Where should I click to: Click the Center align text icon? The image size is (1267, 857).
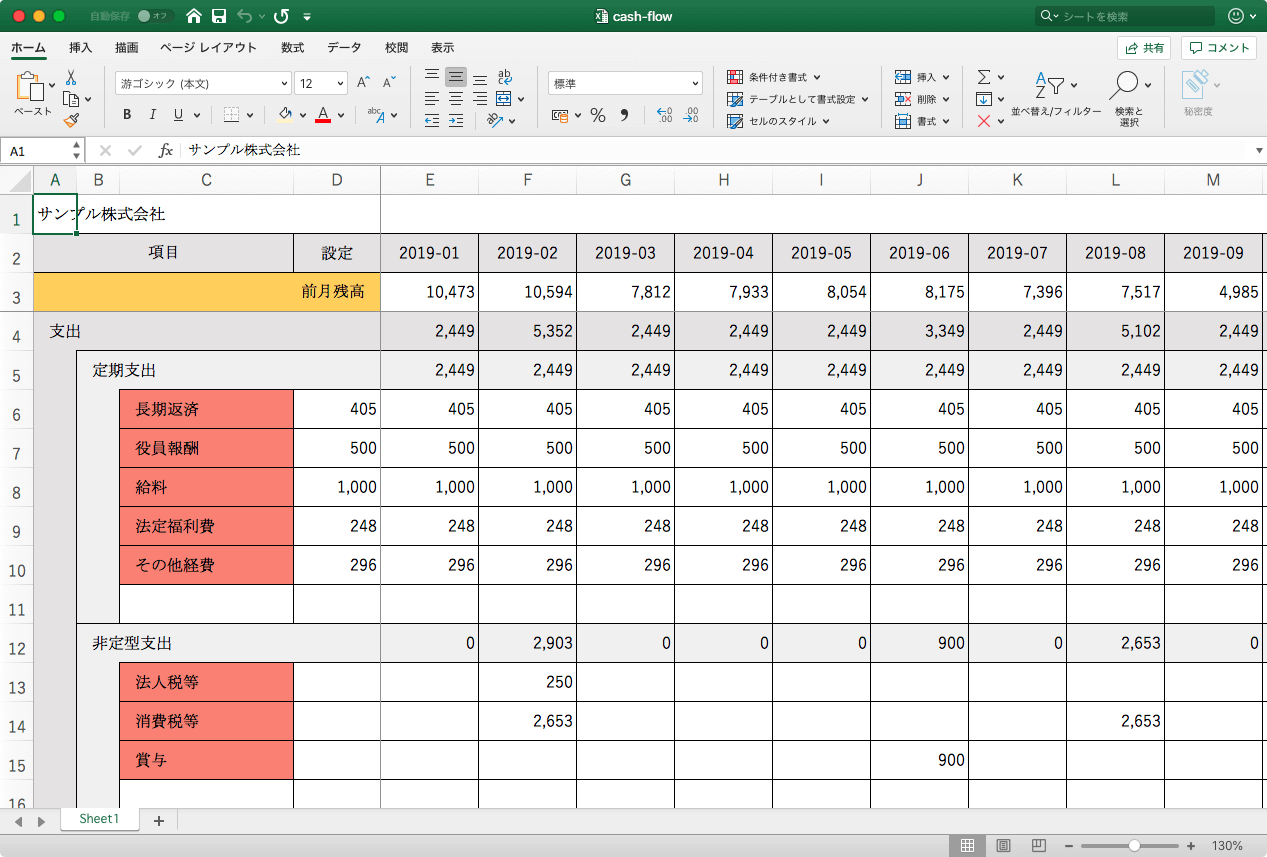point(455,99)
